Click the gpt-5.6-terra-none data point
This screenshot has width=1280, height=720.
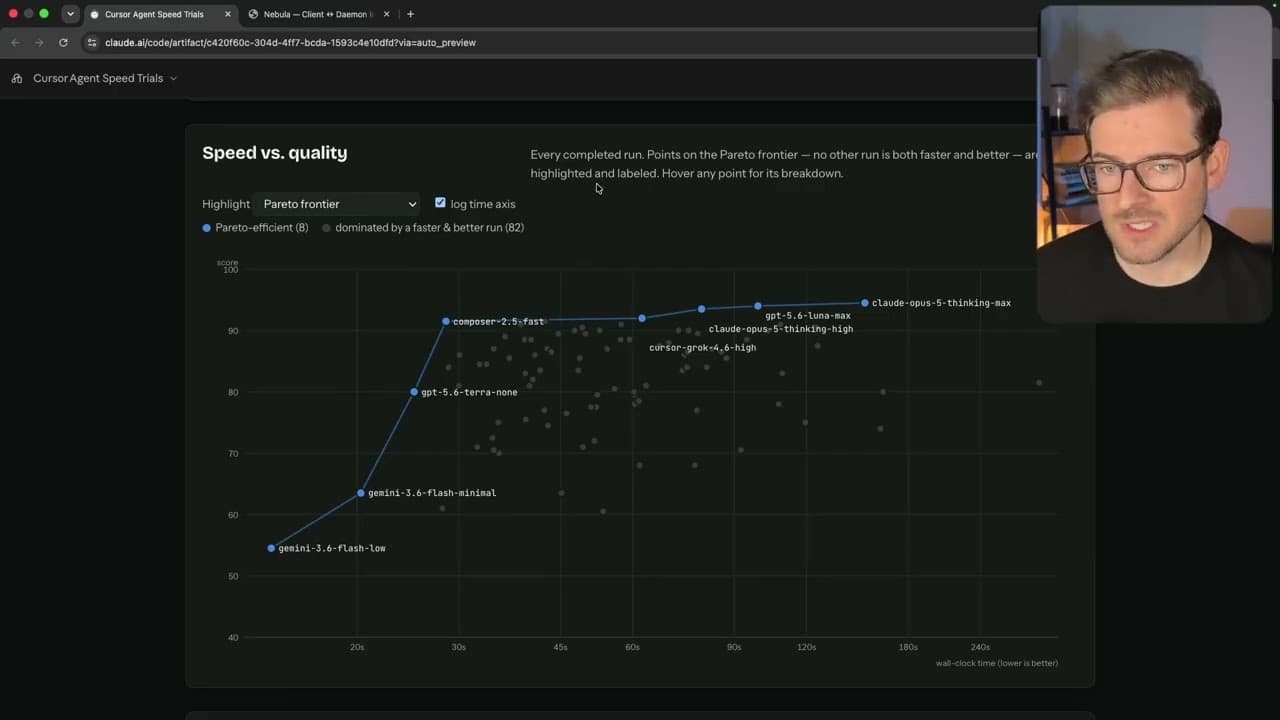[x=414, y=392]
